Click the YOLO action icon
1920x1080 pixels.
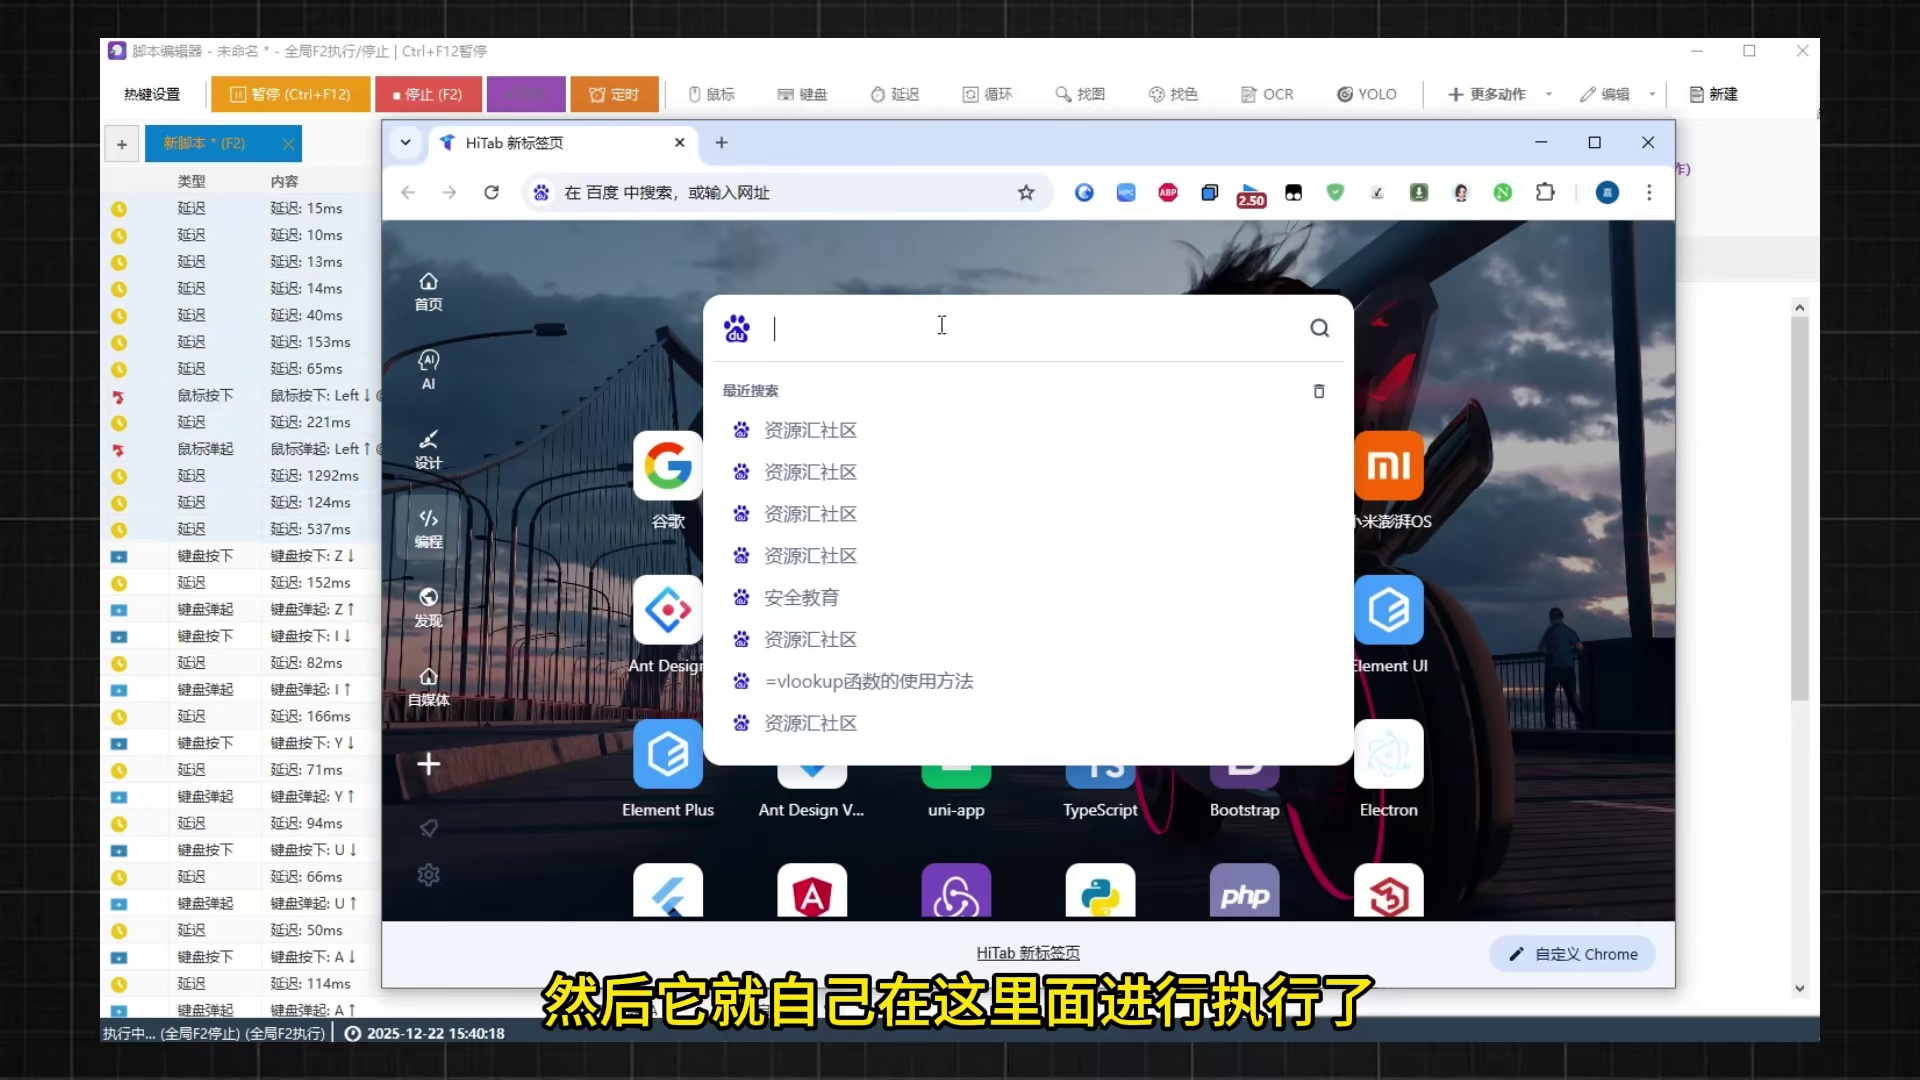1345,94
